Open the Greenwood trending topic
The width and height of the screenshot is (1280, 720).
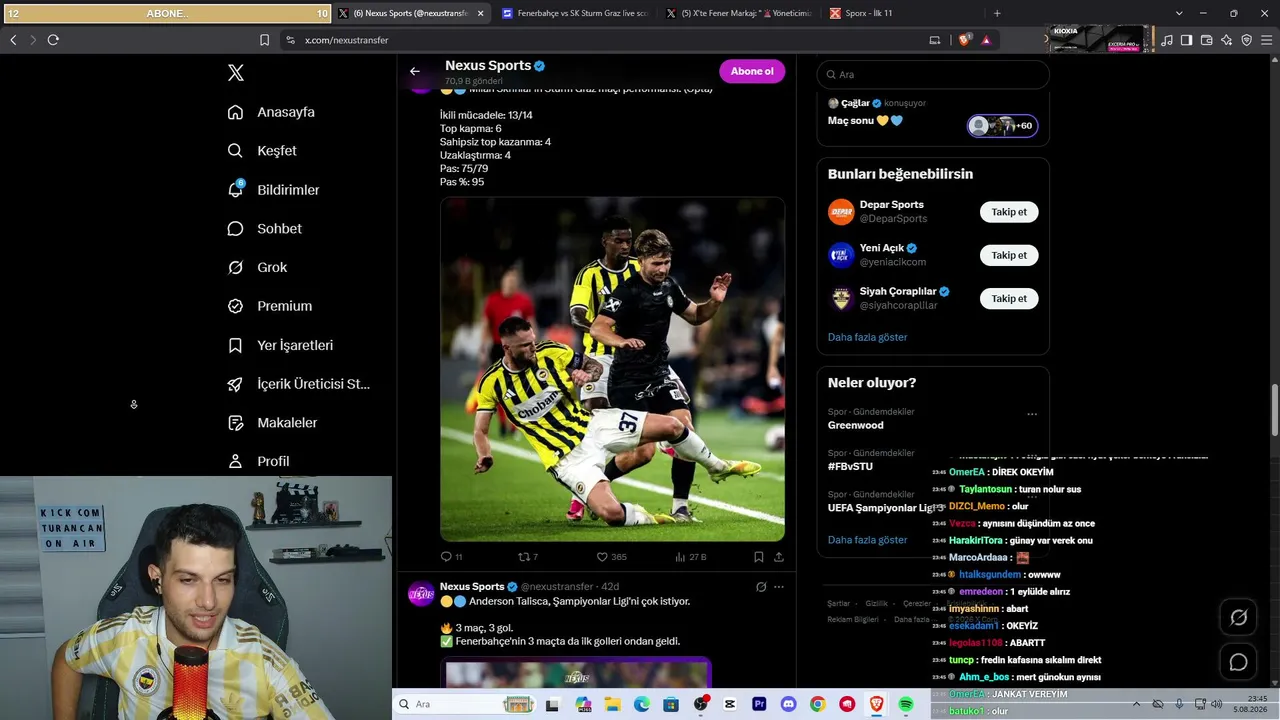coord(856,425)
